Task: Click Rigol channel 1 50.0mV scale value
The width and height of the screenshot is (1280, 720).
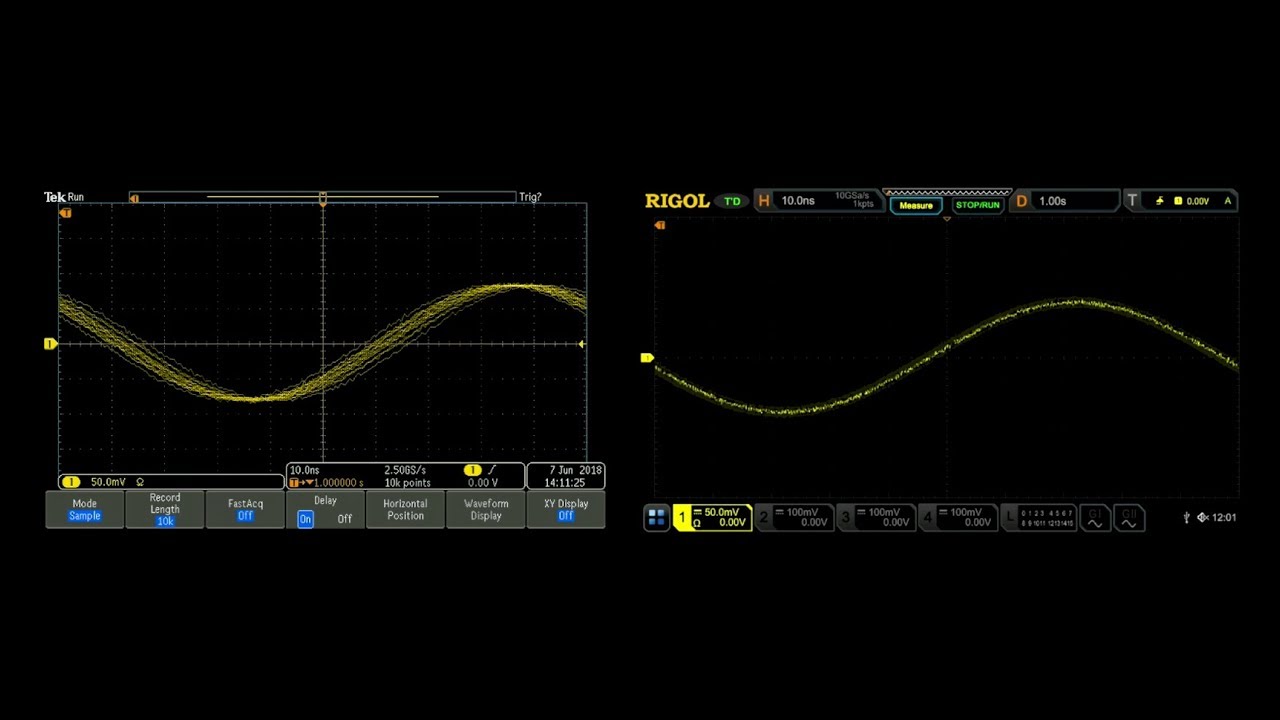Action: 722,512
